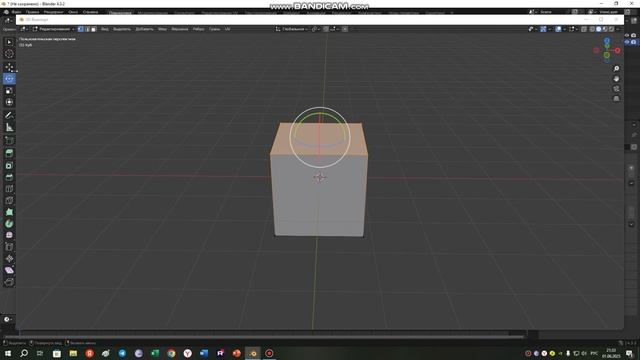Click the red X axis gizmo ball
Viewport: 640px width, 360px height.
tap(618, 51)
